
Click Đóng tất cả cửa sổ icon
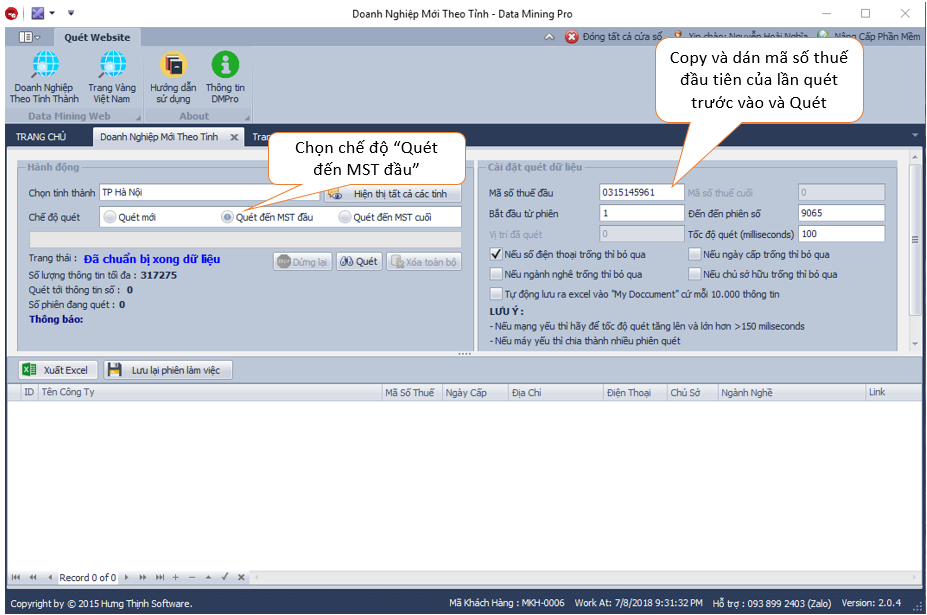click(x=572, y=37)
